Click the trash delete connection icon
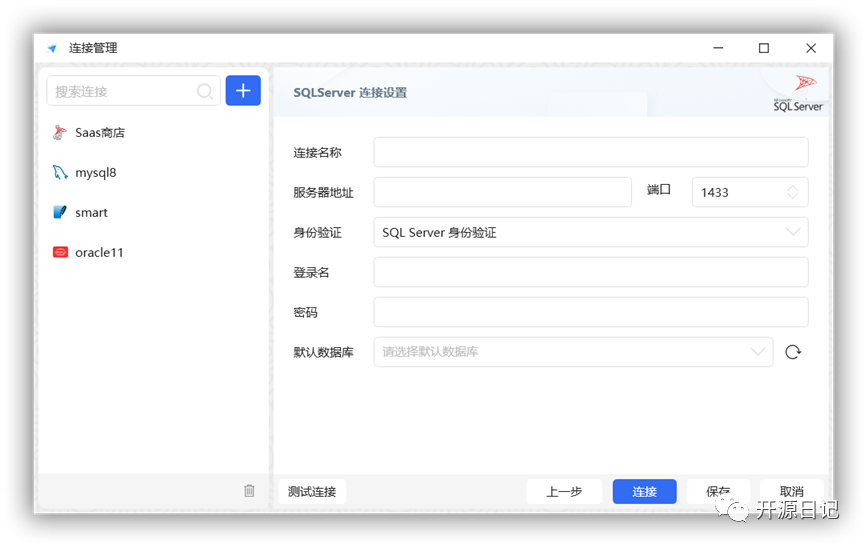The image size is (867, 547). coord(249,491)
